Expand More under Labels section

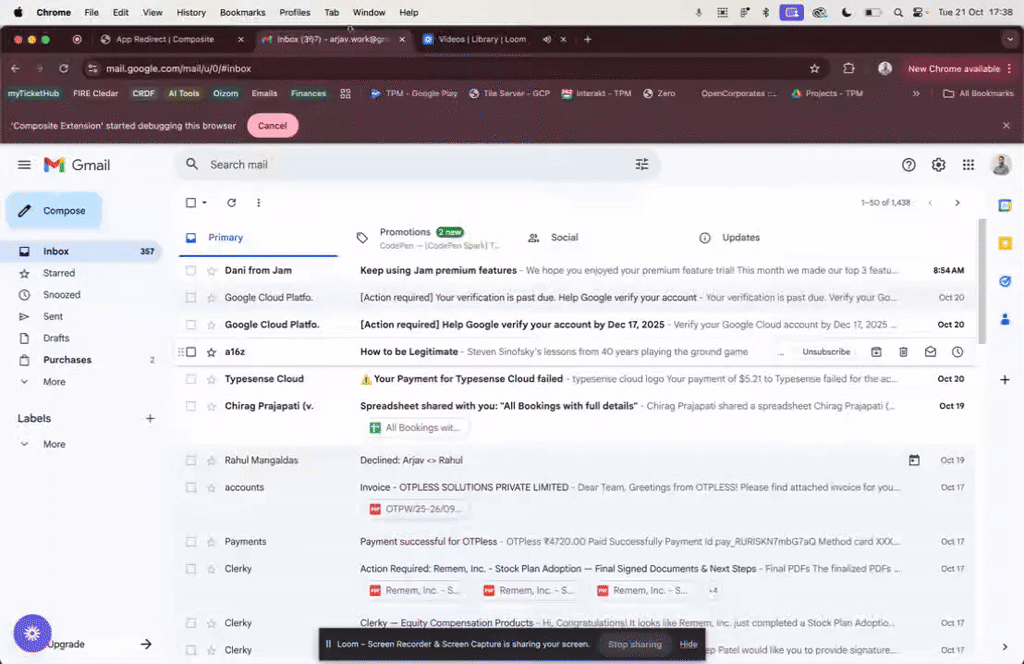click(54, 444)
